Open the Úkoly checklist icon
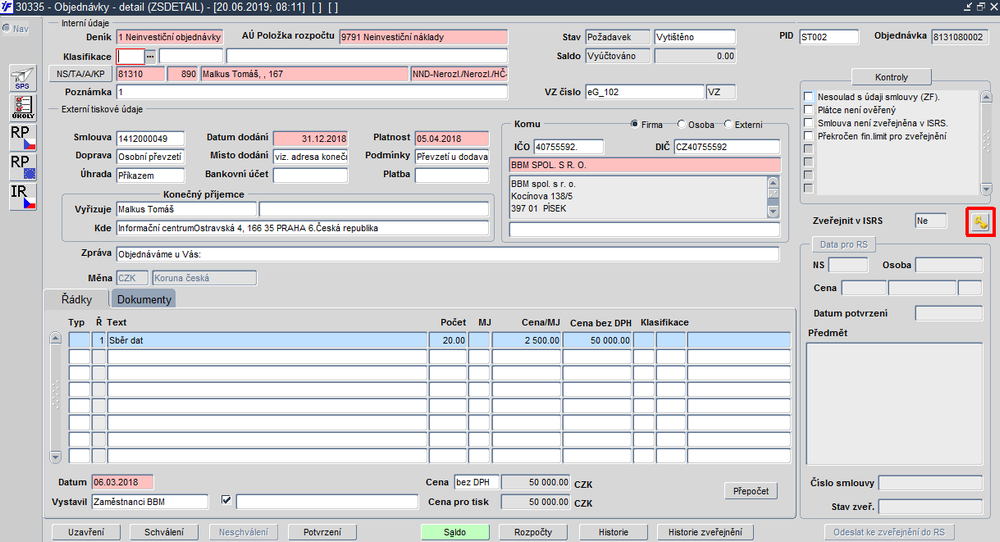The width and height of the screenshot is (1000, 542). click(22, 107)
